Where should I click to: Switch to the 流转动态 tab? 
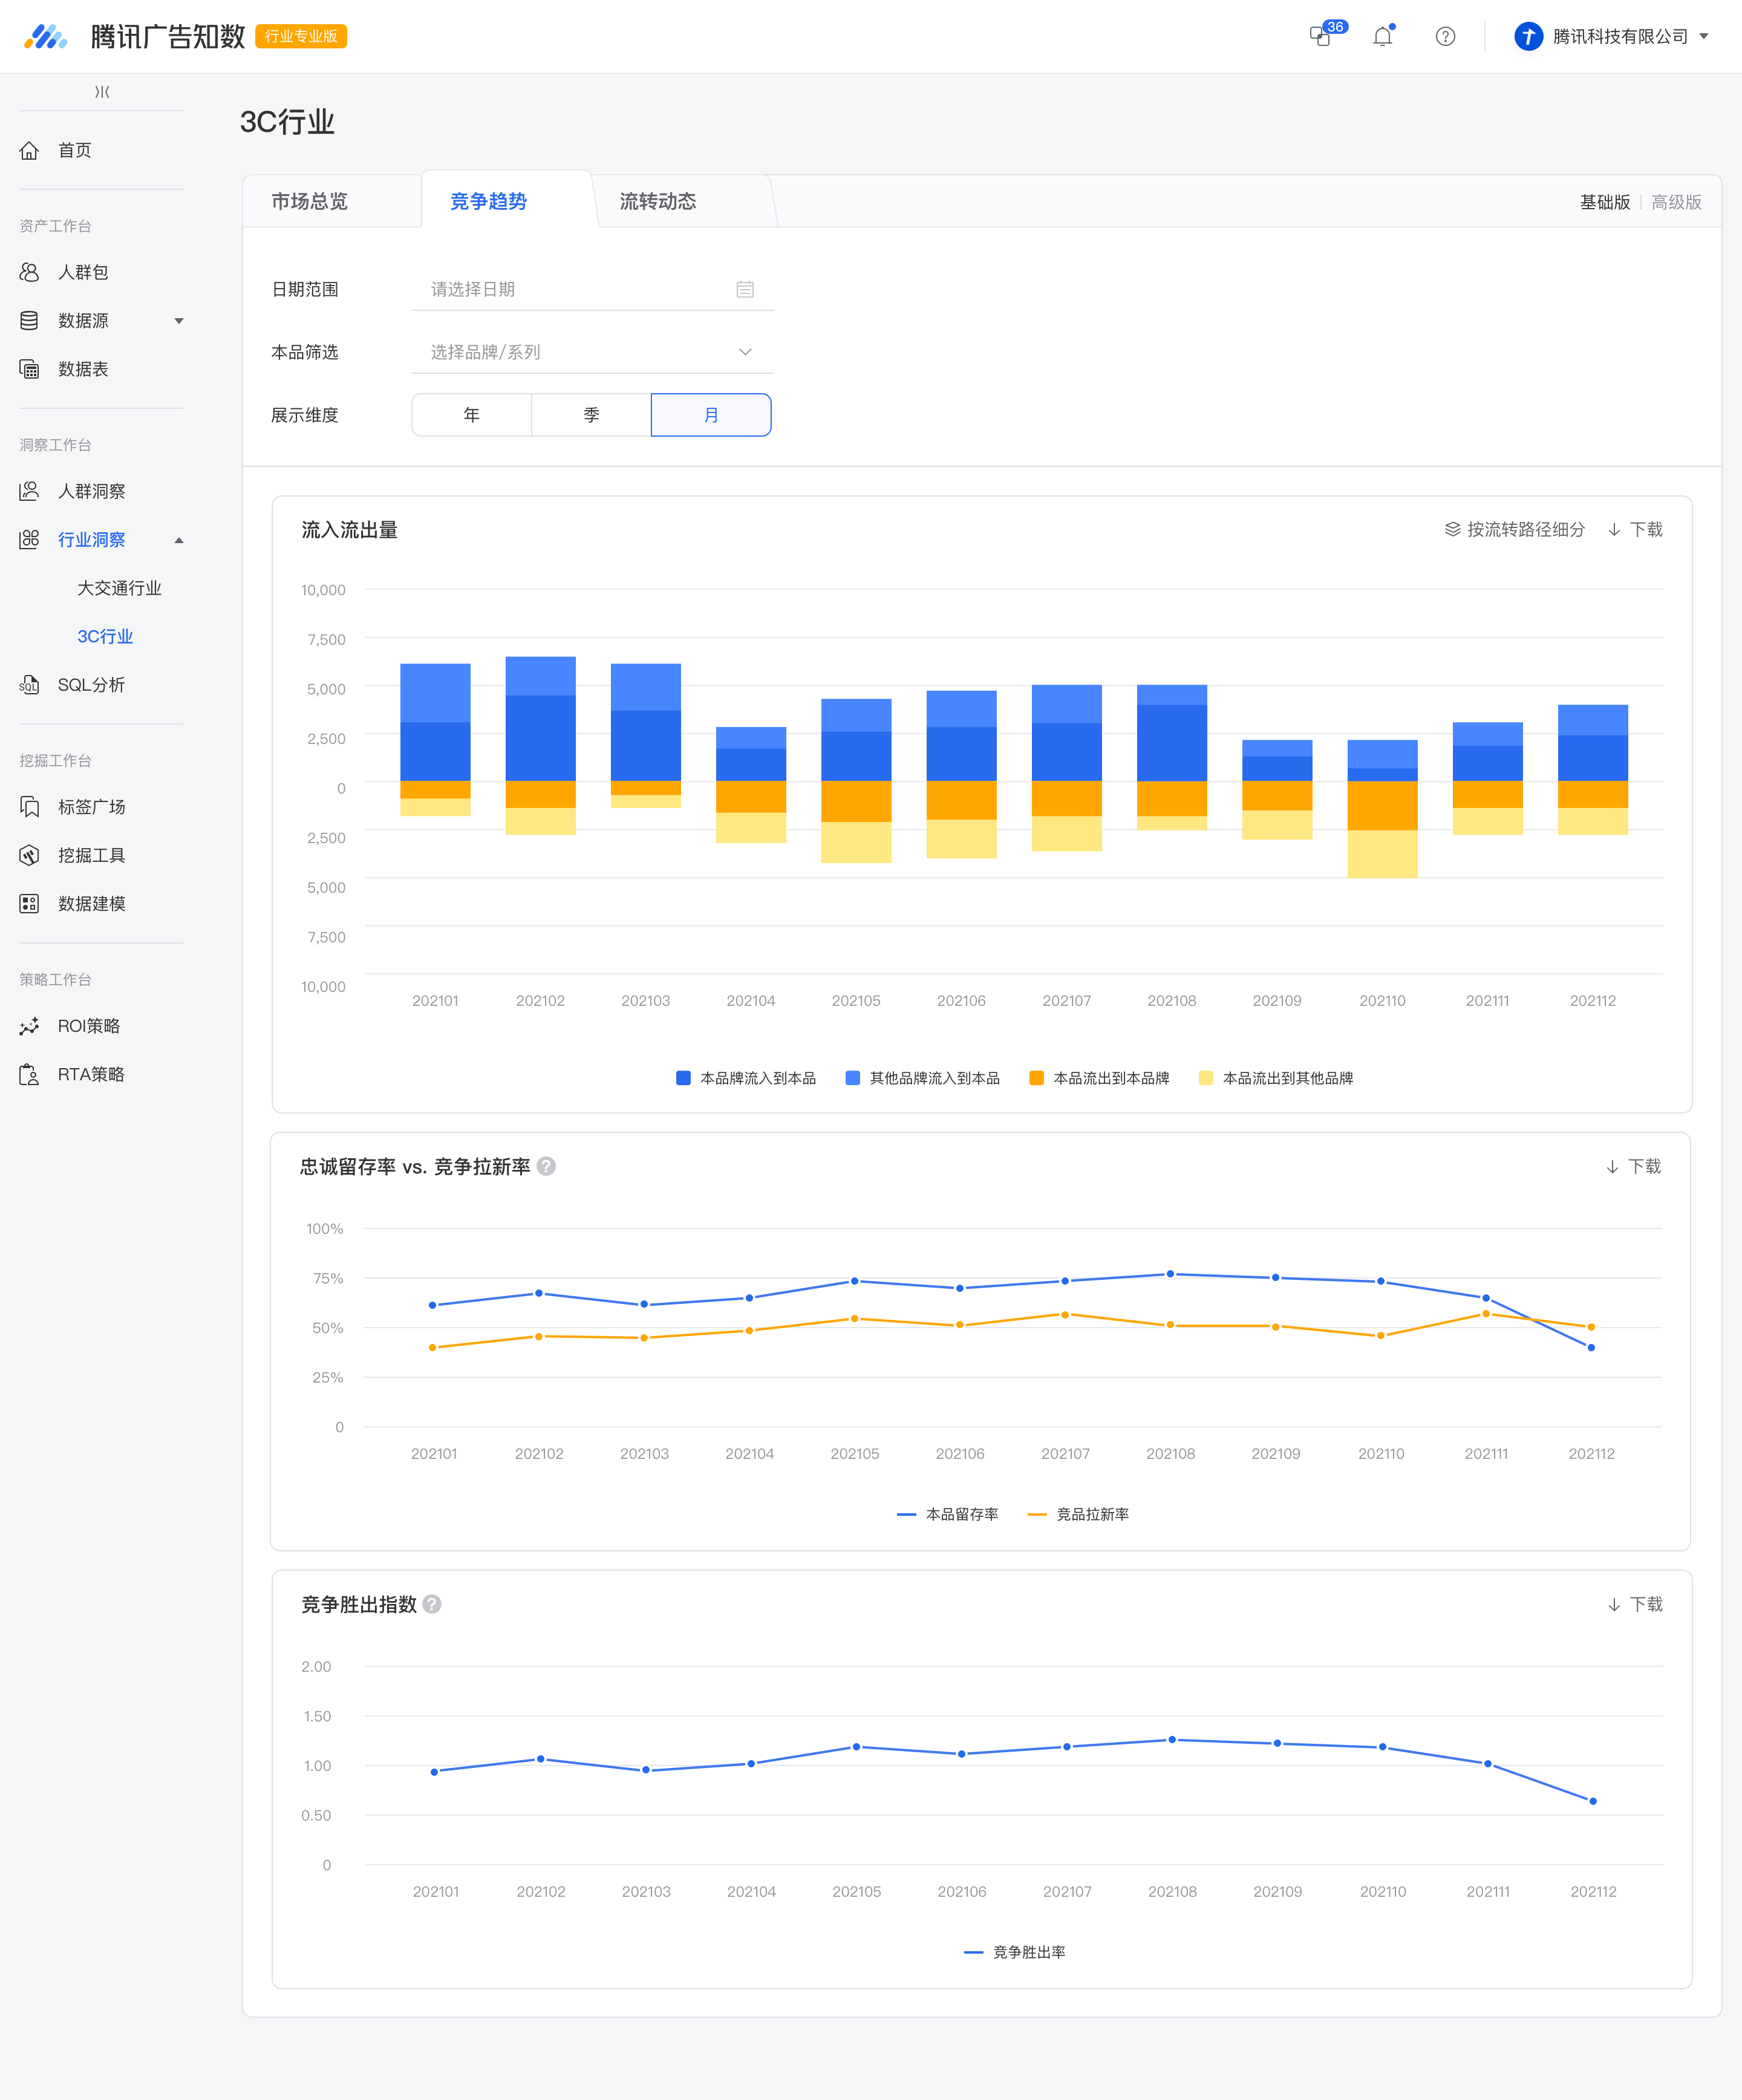pos(658,201)
